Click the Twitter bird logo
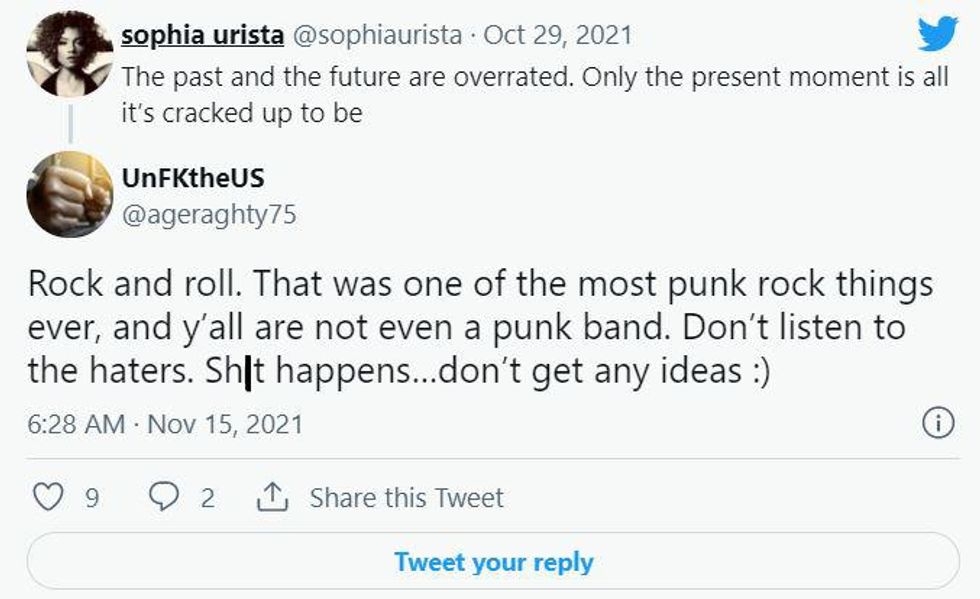 (x=937, y=35)
